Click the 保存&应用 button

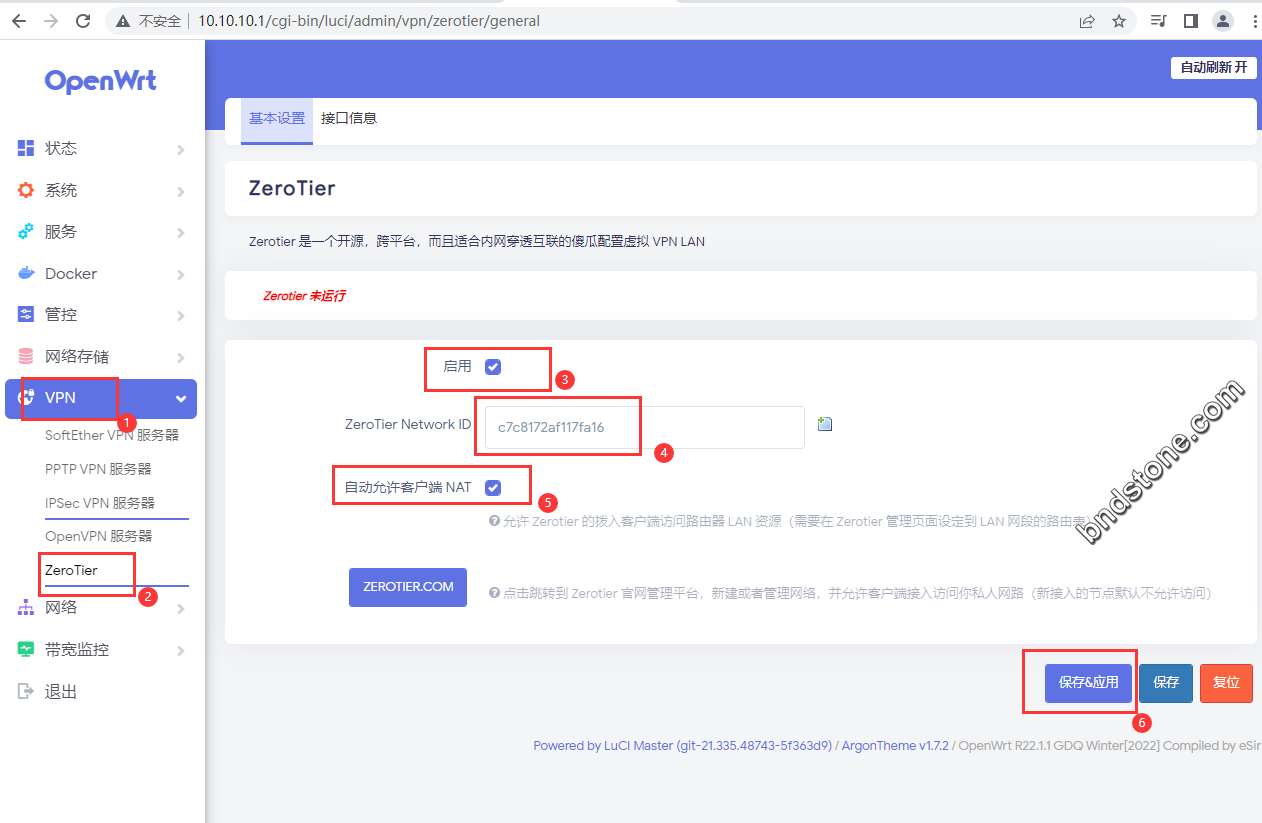[x=1088, y=683]
